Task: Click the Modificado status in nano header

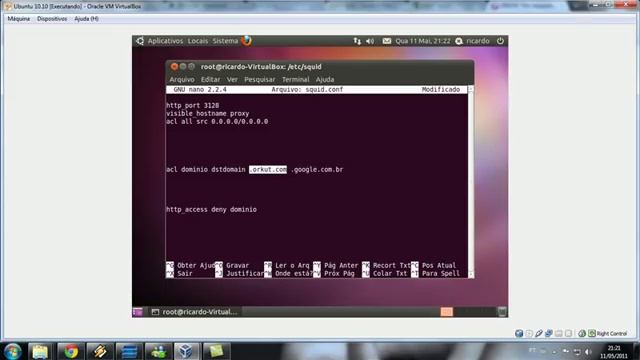Action: tap(441, 89)
